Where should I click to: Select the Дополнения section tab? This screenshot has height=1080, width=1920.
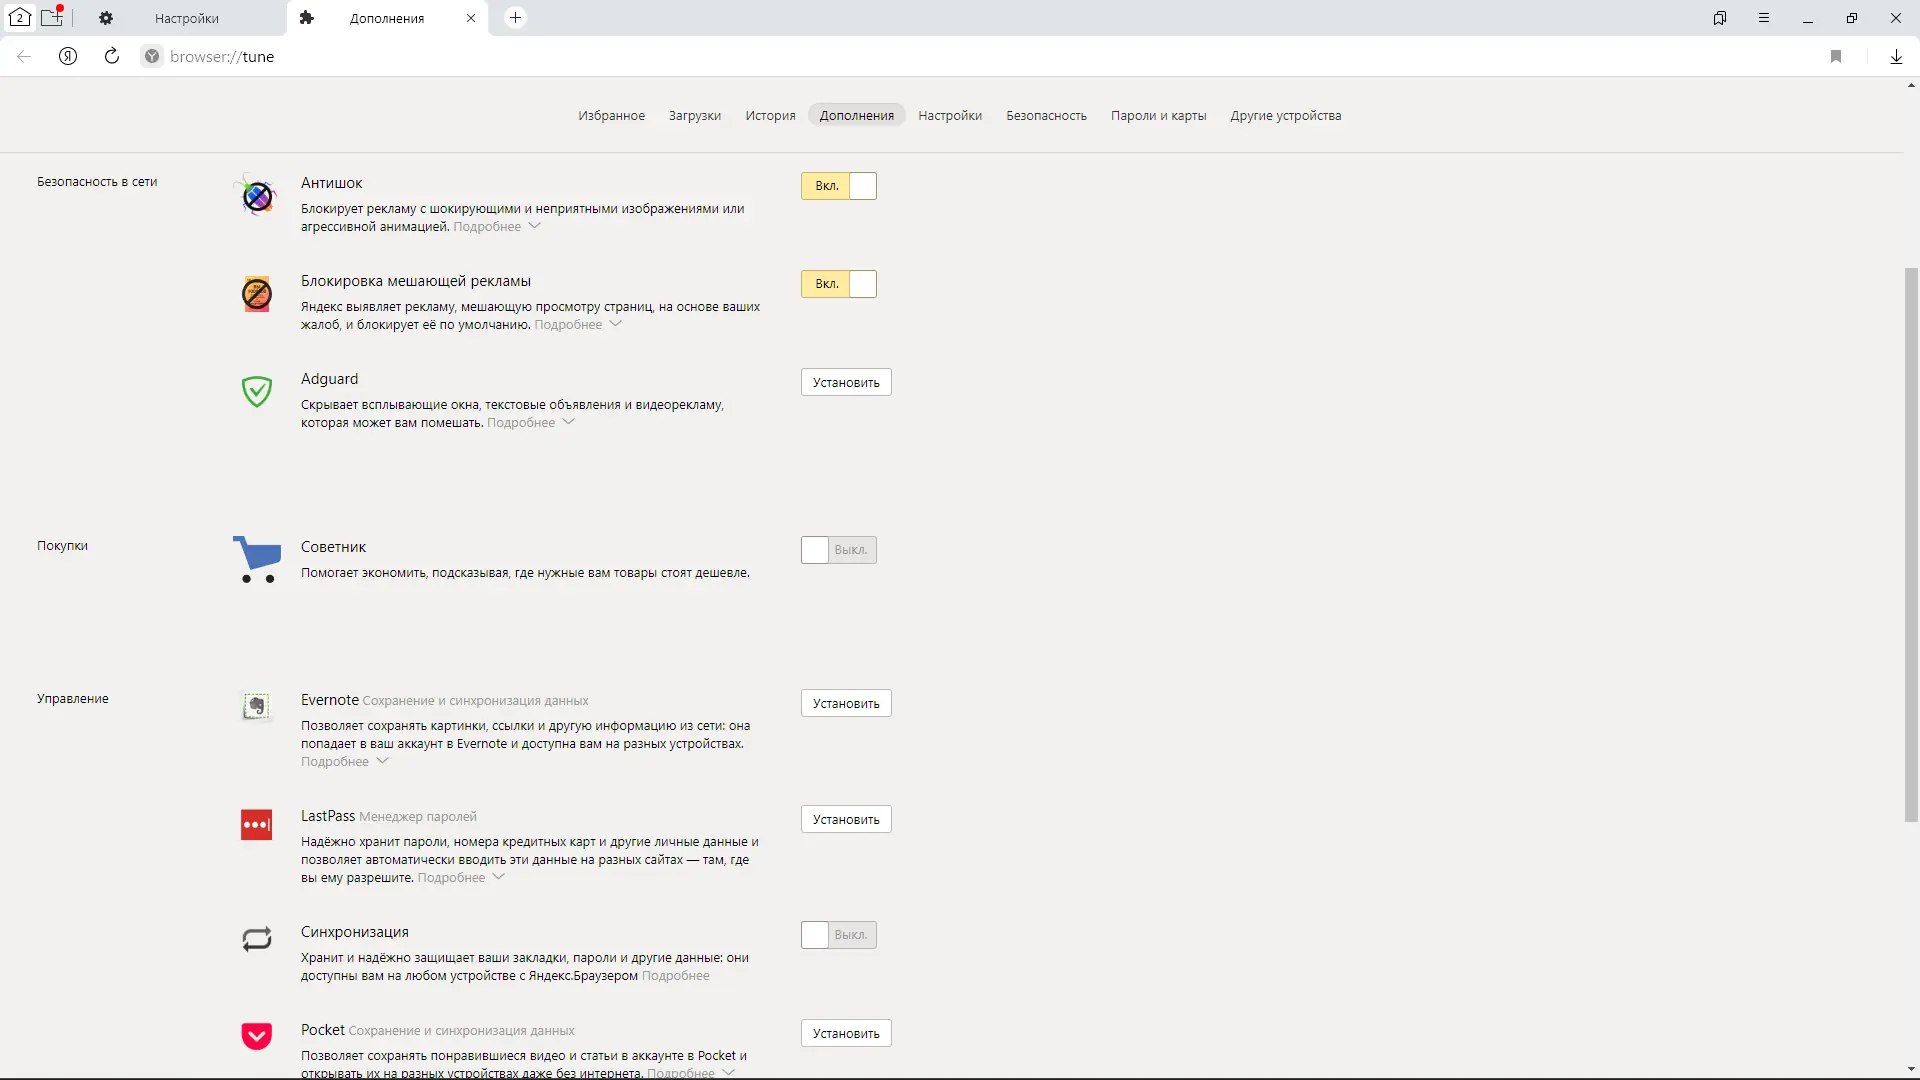857,115
